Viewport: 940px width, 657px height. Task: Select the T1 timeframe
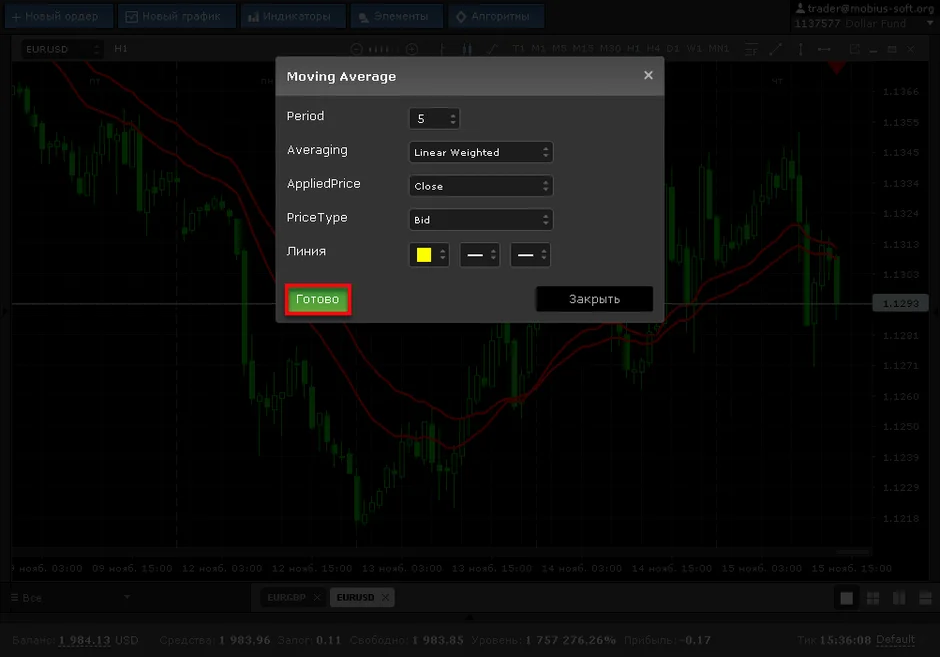[x=519, y=49]
